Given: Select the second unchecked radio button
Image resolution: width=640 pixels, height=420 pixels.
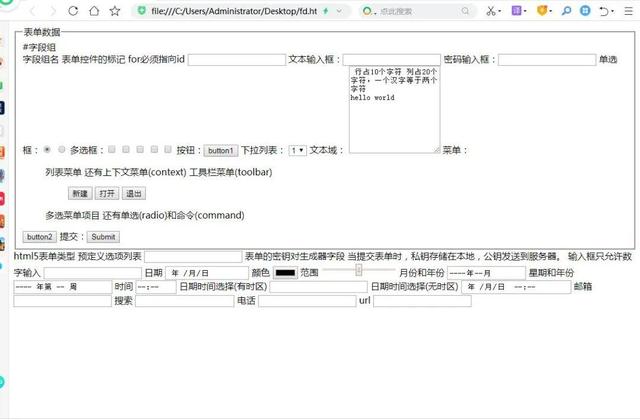Looking at the screenshot, I should coord(62,149).
